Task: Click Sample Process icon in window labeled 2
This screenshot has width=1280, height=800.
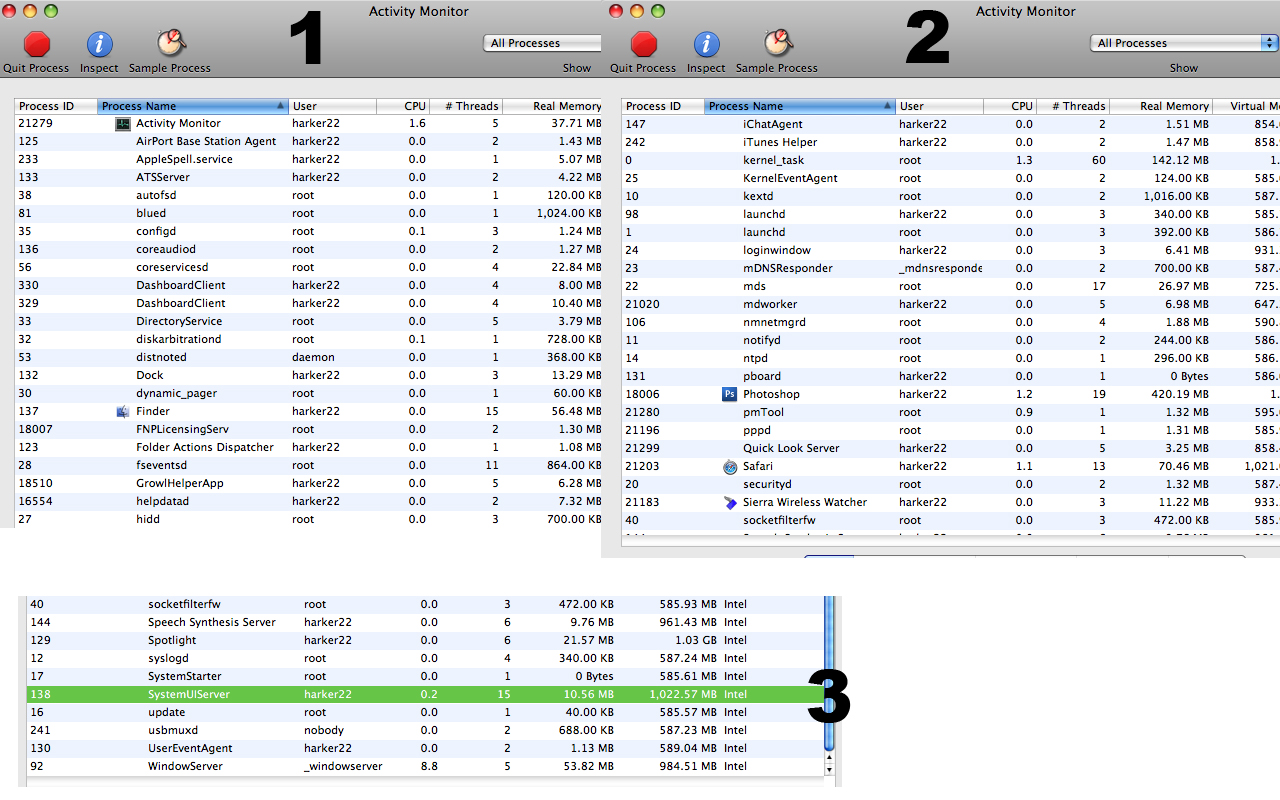Action: [778, 43]
